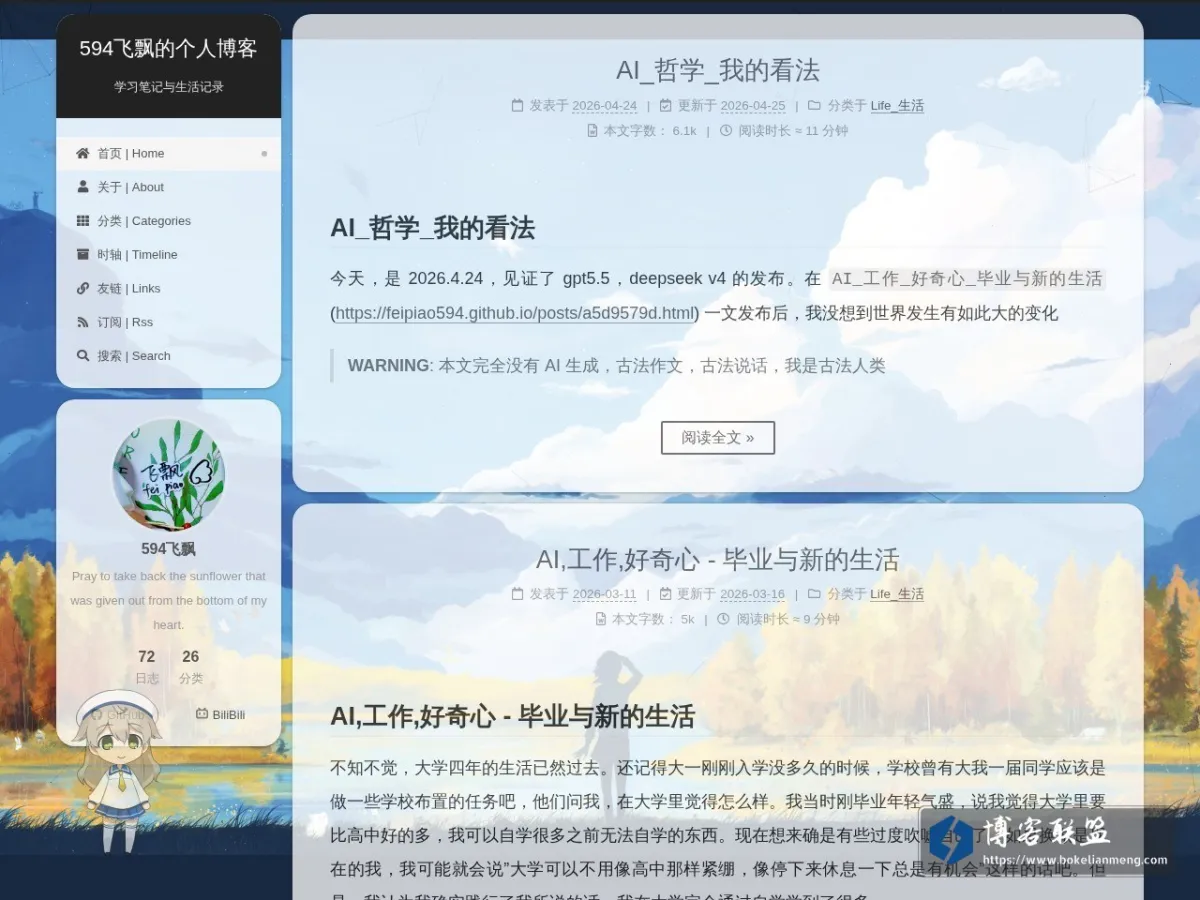Click the magnifier search icon
Image resolution: width=1200 pixels, height=900 pixels.
[x=83, y=355]
